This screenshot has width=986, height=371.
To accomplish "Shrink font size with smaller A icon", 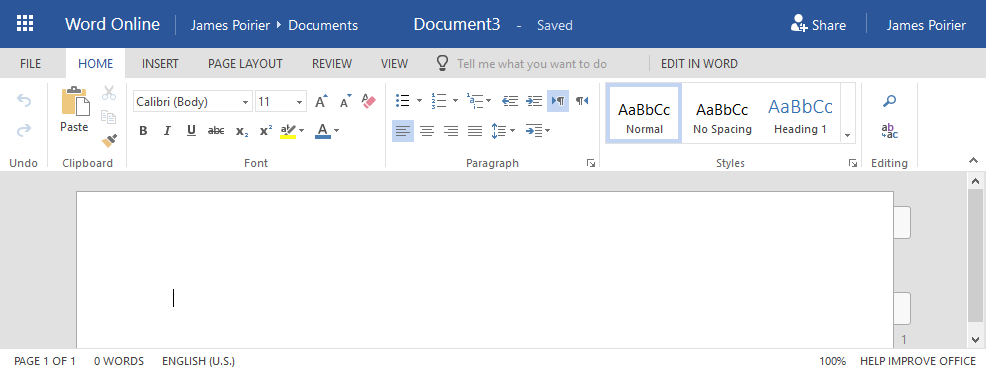I will [345, 101].
